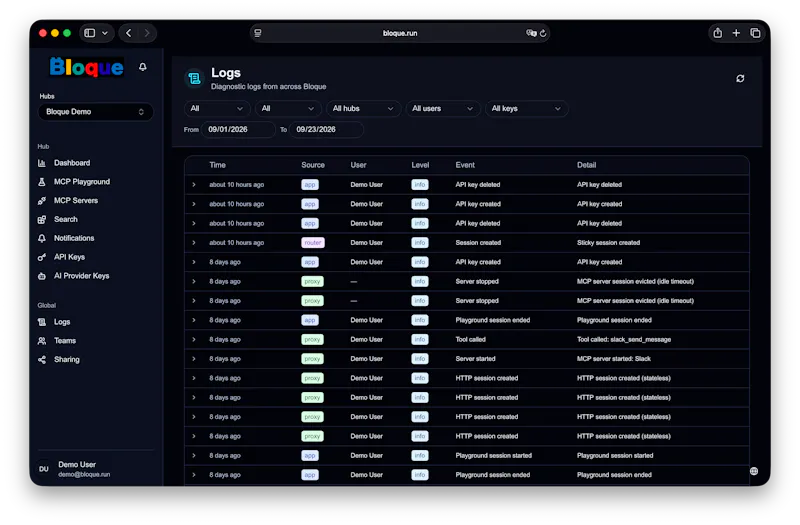Click the page settings icon in address bar

tap(258, 33)
